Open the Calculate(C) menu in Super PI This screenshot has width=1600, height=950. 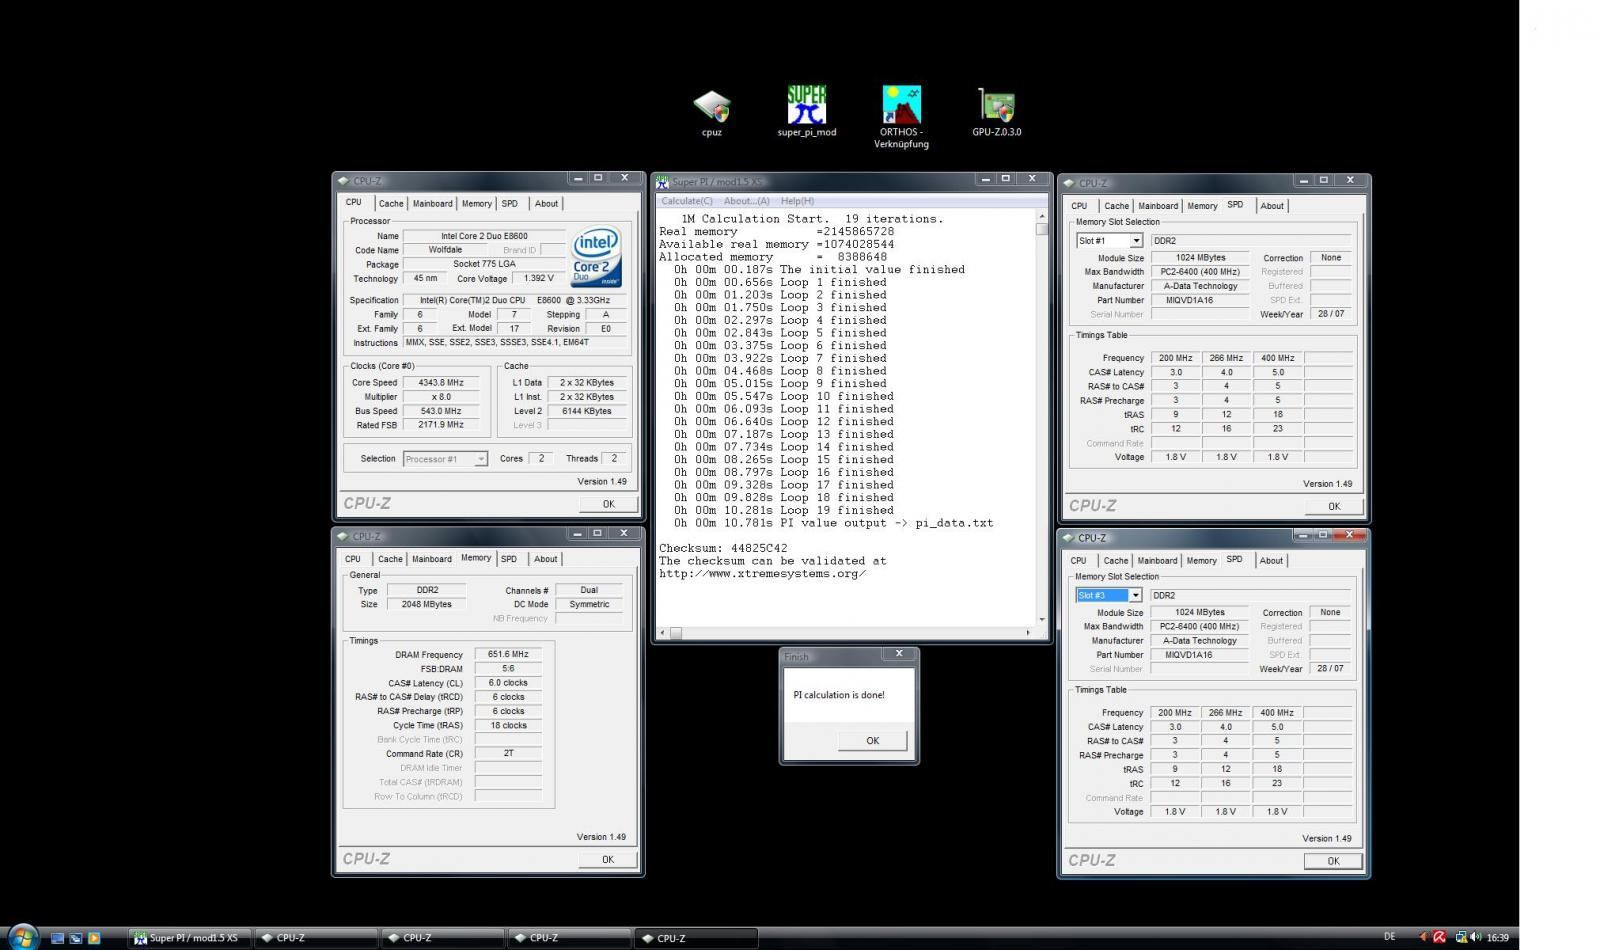687,201
